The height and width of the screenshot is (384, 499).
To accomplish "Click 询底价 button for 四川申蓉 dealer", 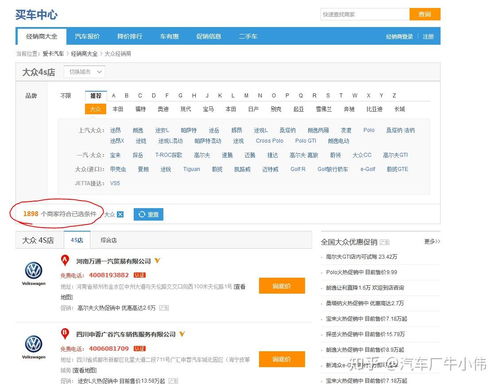I will (282, 359).
